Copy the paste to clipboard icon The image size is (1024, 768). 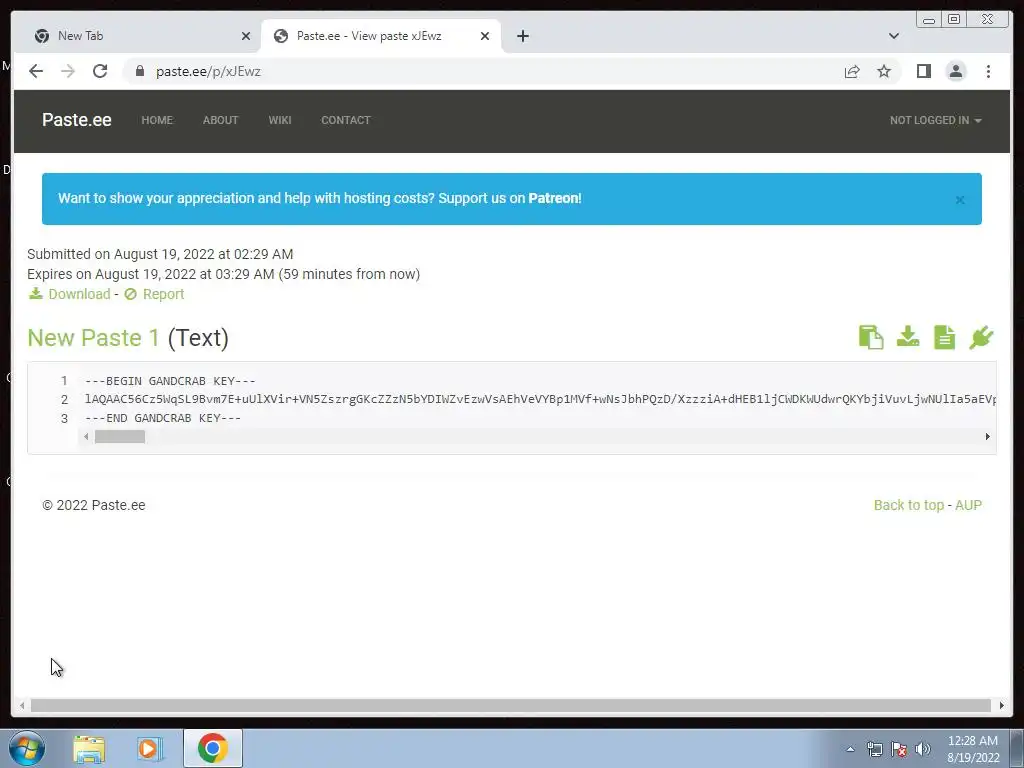871,338
